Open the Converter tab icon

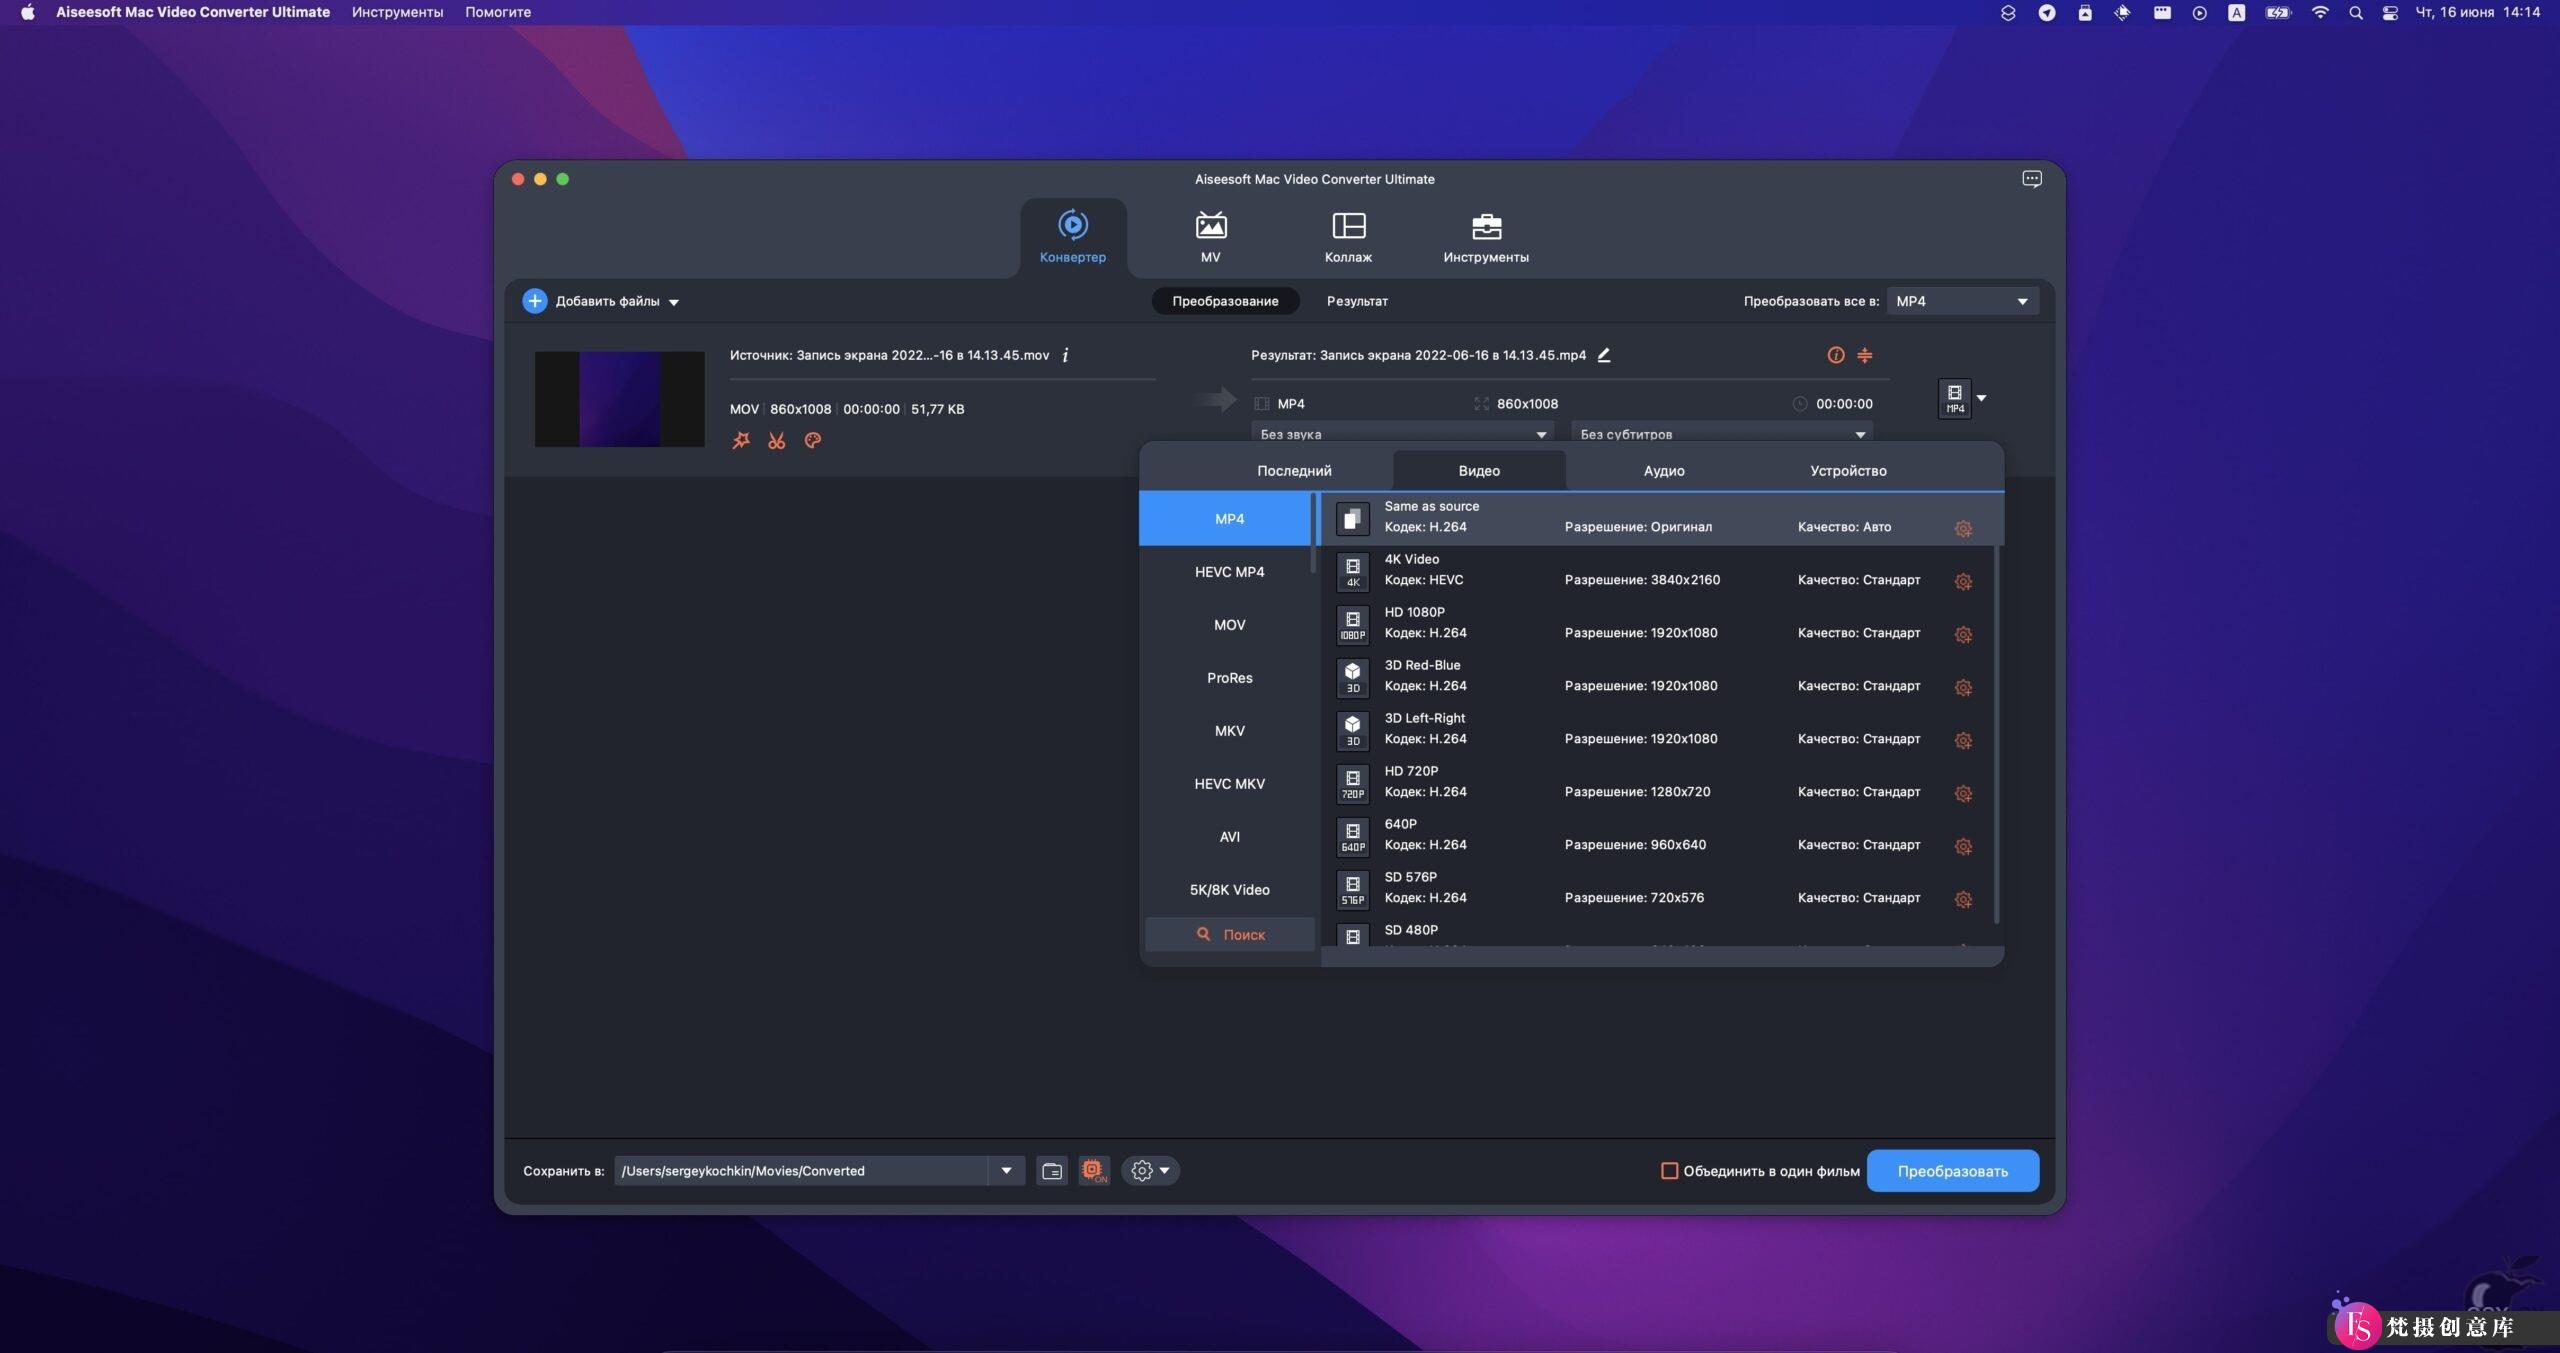pyautogui.click(x=1073, y=226)
